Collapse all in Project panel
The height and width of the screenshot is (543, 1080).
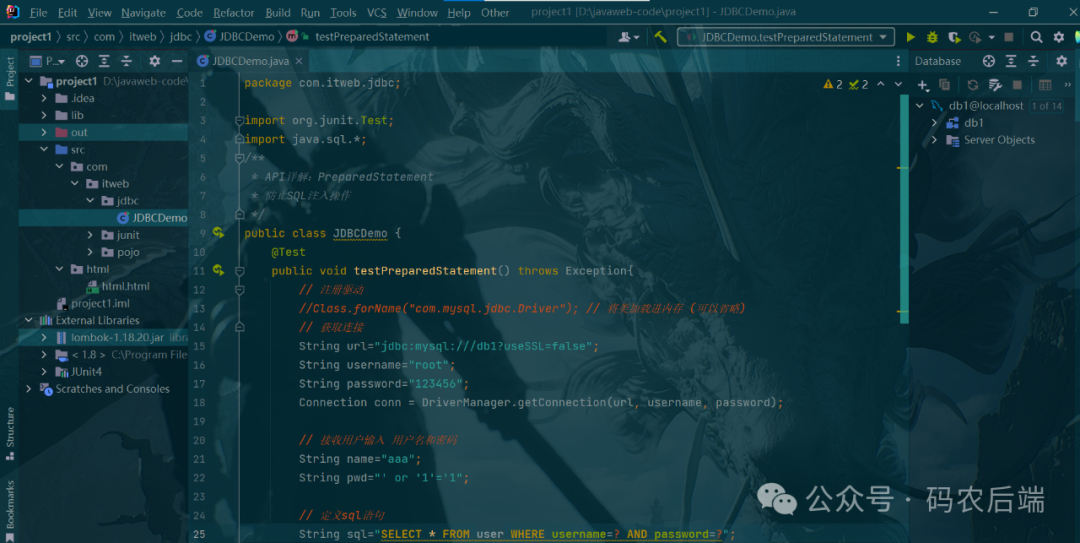click(126, 61)
